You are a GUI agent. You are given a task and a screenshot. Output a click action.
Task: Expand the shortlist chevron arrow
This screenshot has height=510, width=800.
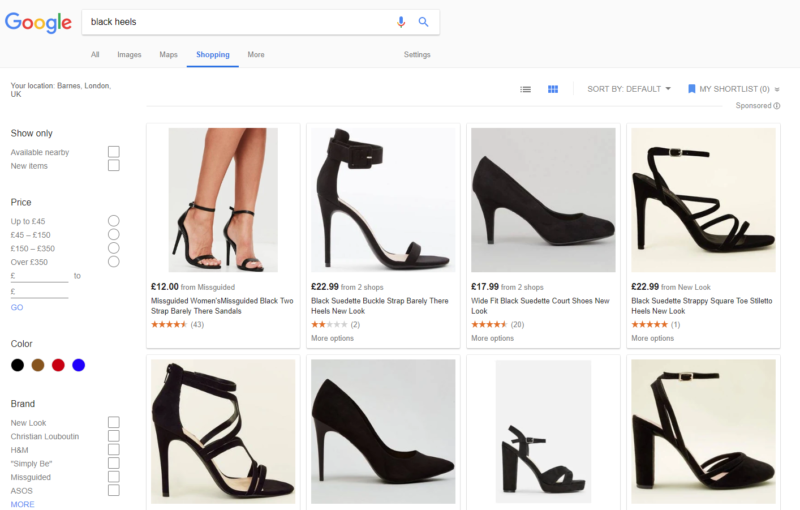coord(777,89)
